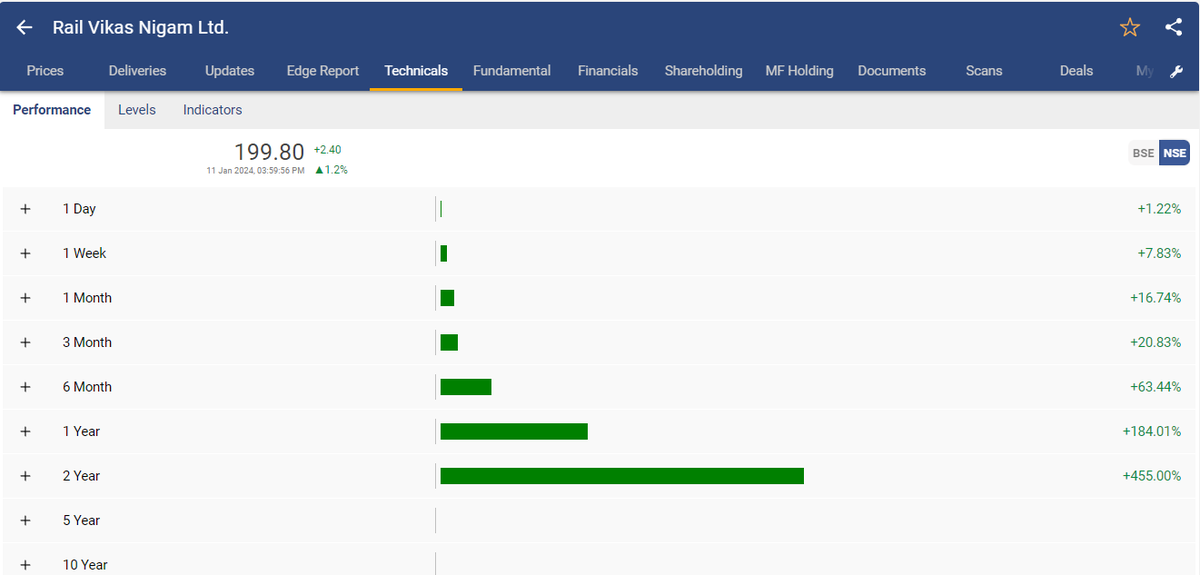
Task: Click the 6 Month green performance bar
Action: 466,387
